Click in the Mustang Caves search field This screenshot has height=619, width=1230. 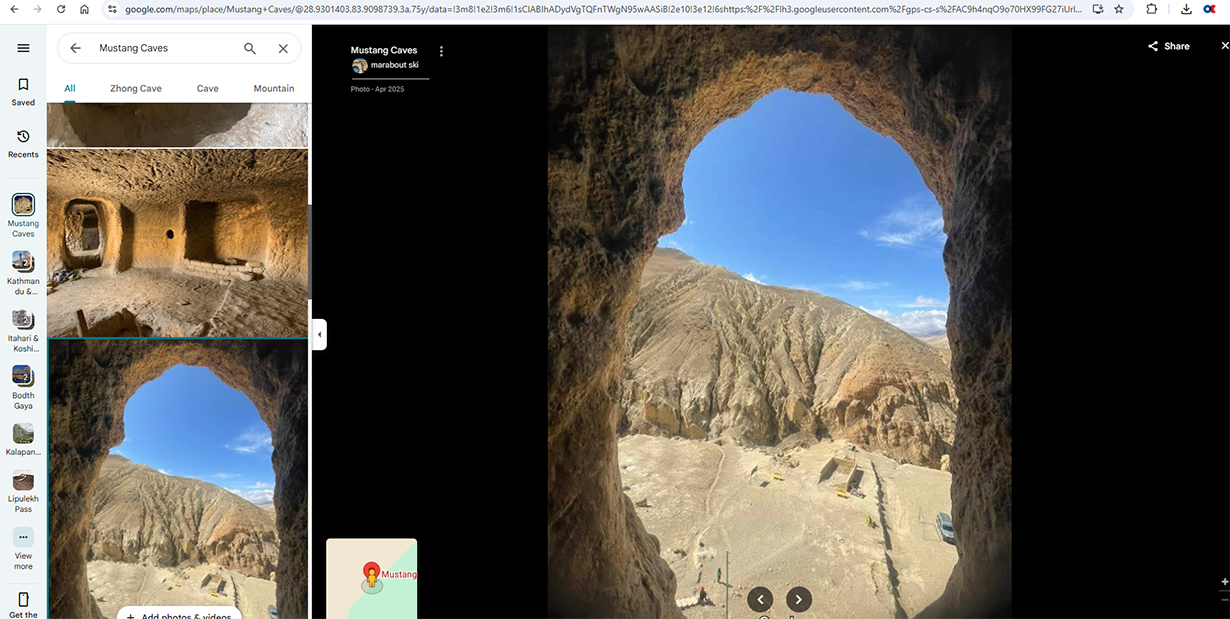(165, 48)
